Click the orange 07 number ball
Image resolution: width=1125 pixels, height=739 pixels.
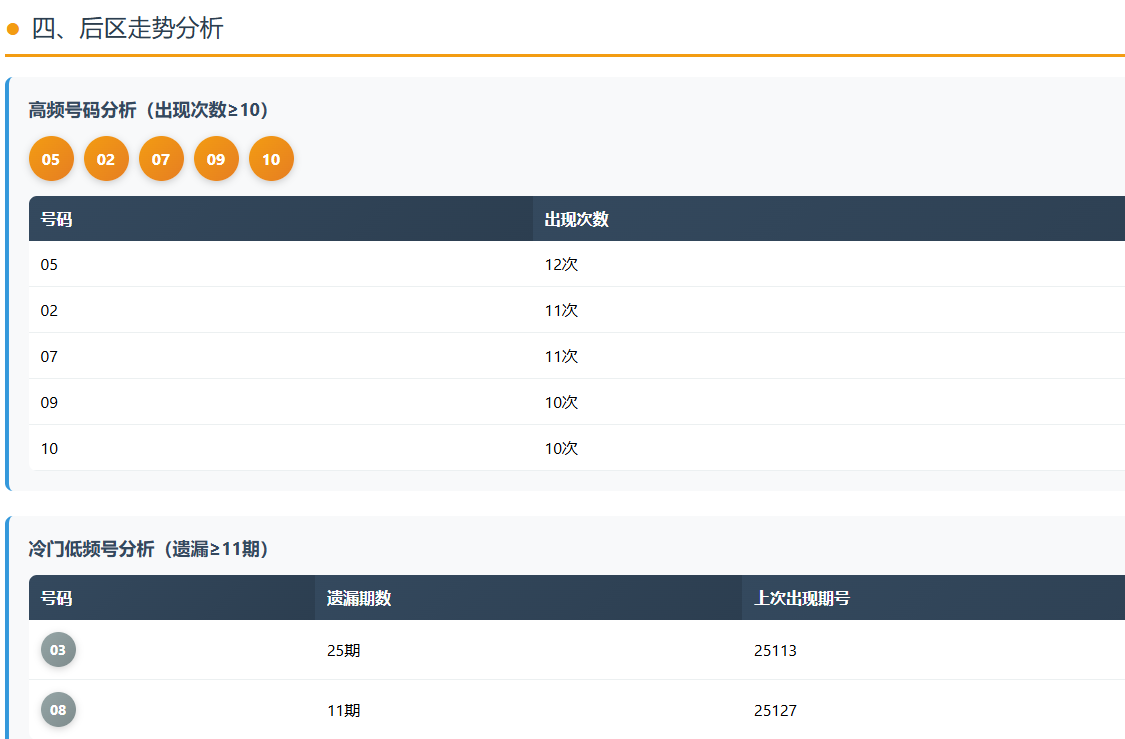[161, 159]
